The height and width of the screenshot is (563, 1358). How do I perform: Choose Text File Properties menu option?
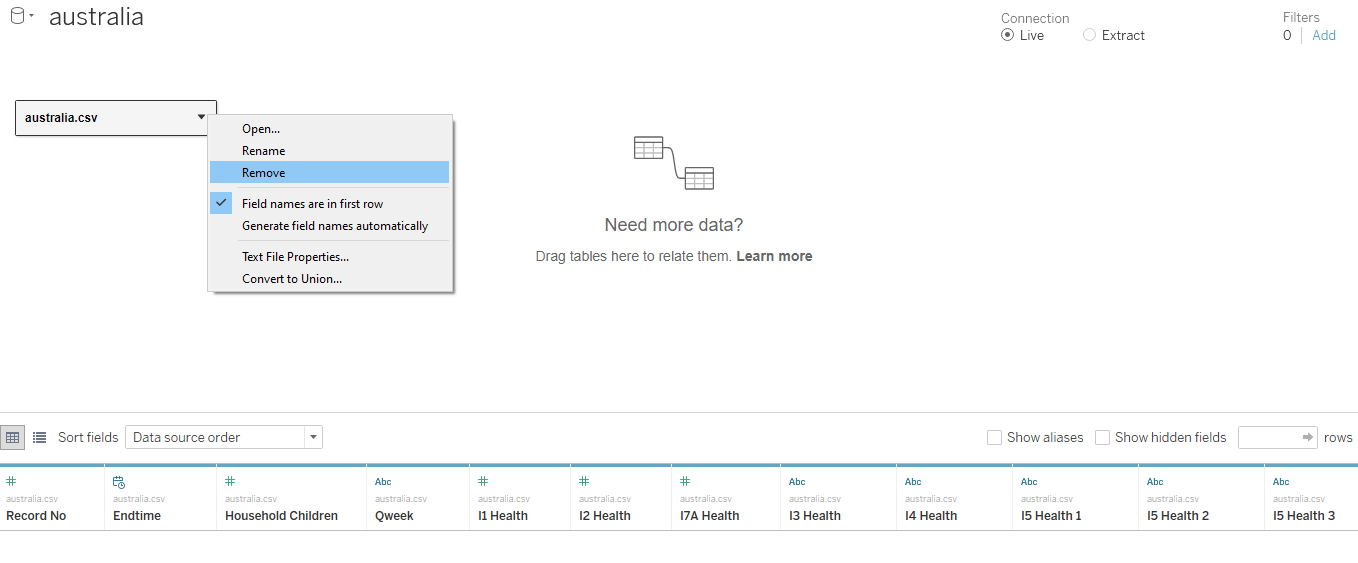click(295, 257)
